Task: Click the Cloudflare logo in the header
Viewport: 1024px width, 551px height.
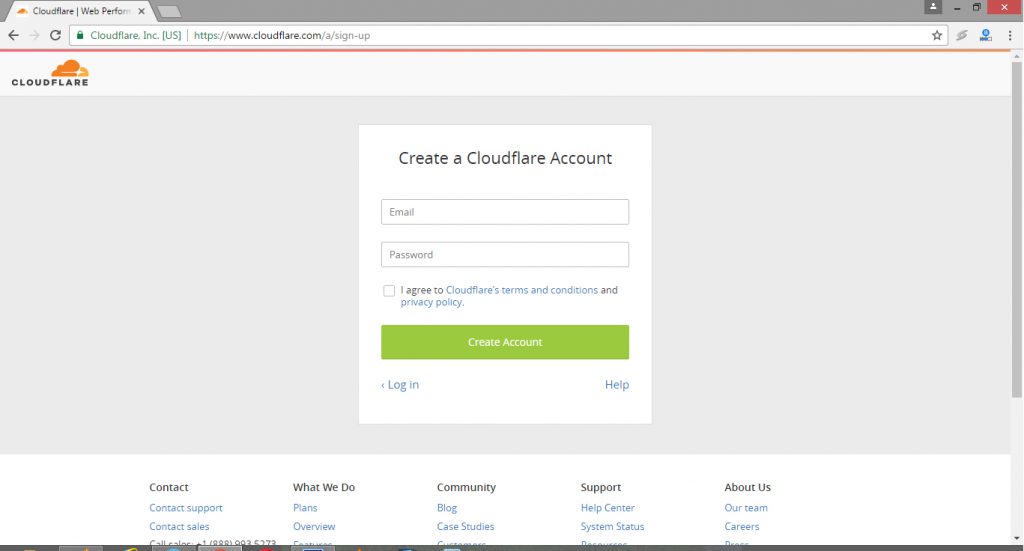Action: (x=50, y=72)
